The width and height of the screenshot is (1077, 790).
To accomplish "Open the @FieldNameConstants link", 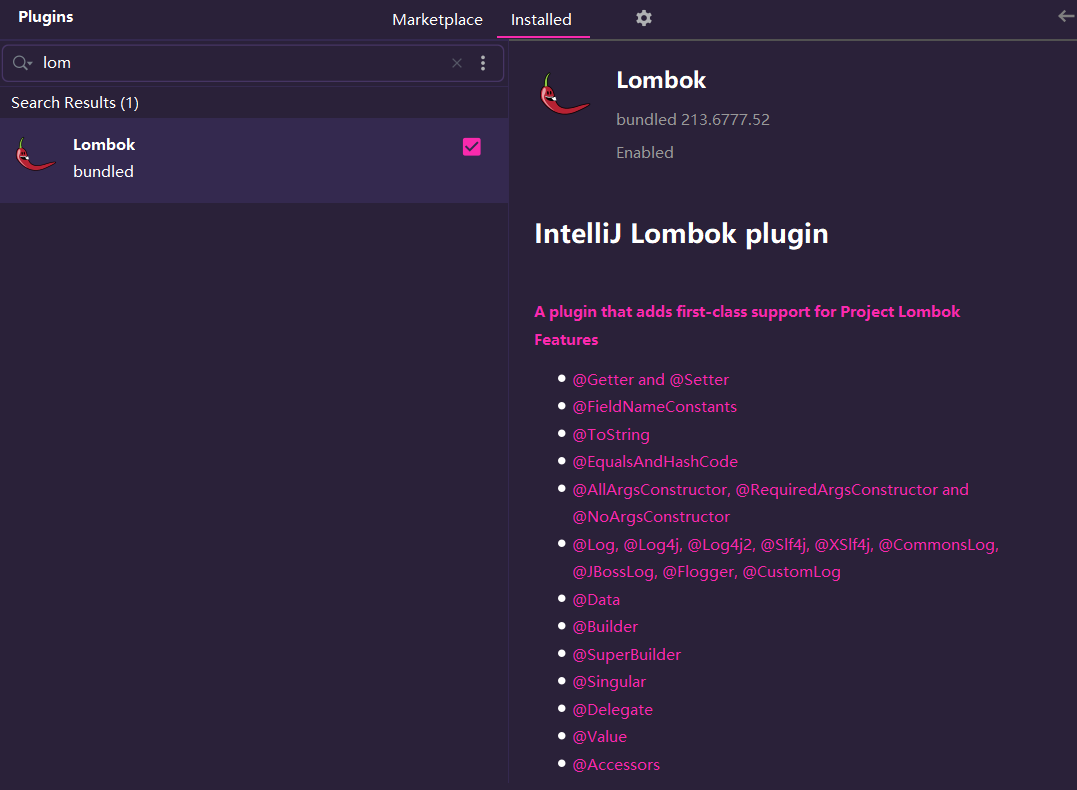I will pos(655,407).
